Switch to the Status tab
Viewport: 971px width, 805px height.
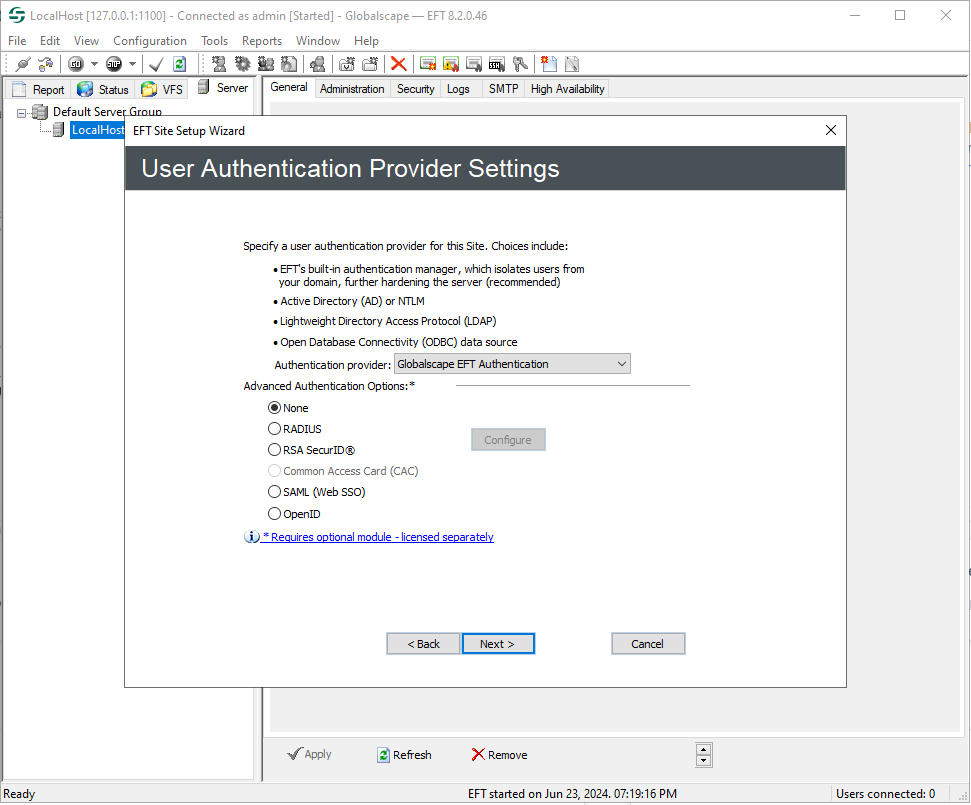click(103, 89)
